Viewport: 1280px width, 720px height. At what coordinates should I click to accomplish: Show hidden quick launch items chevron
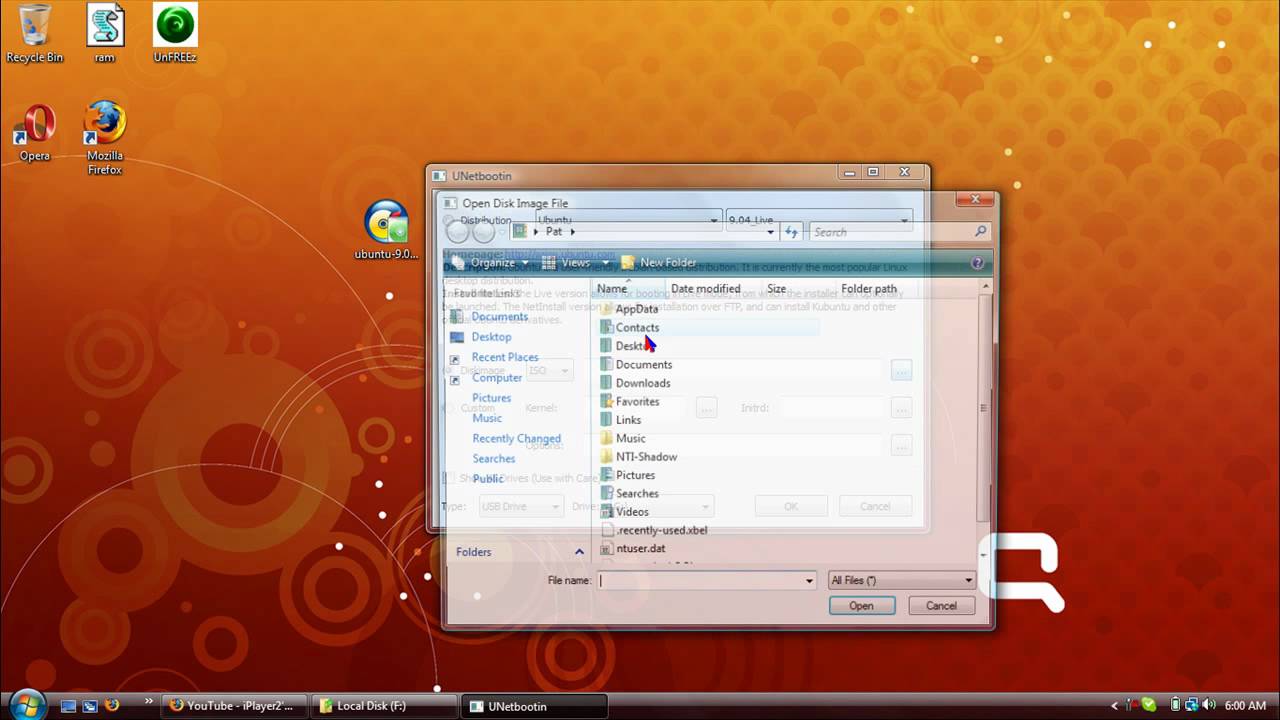coord(149,701)
